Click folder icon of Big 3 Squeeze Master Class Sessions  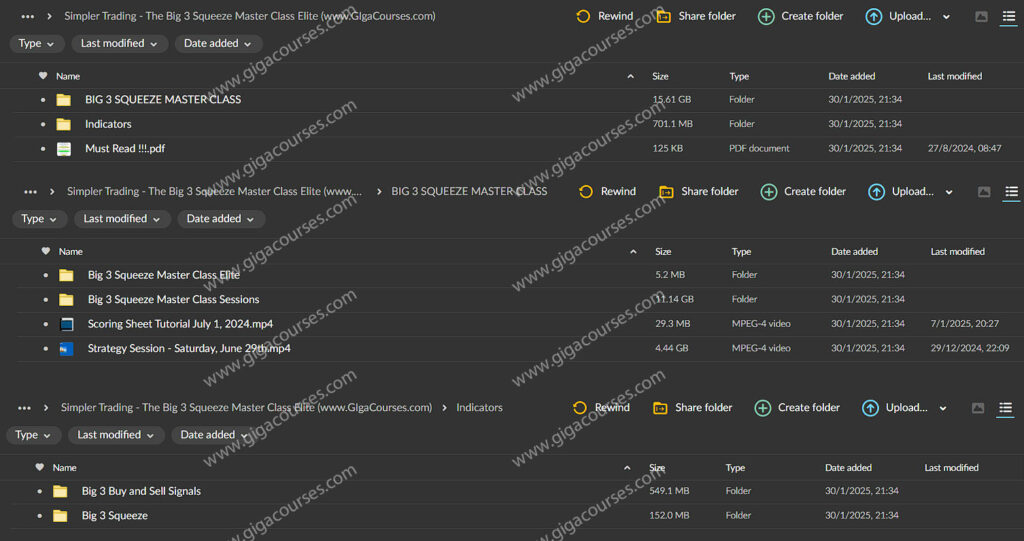tap(67, 300)
